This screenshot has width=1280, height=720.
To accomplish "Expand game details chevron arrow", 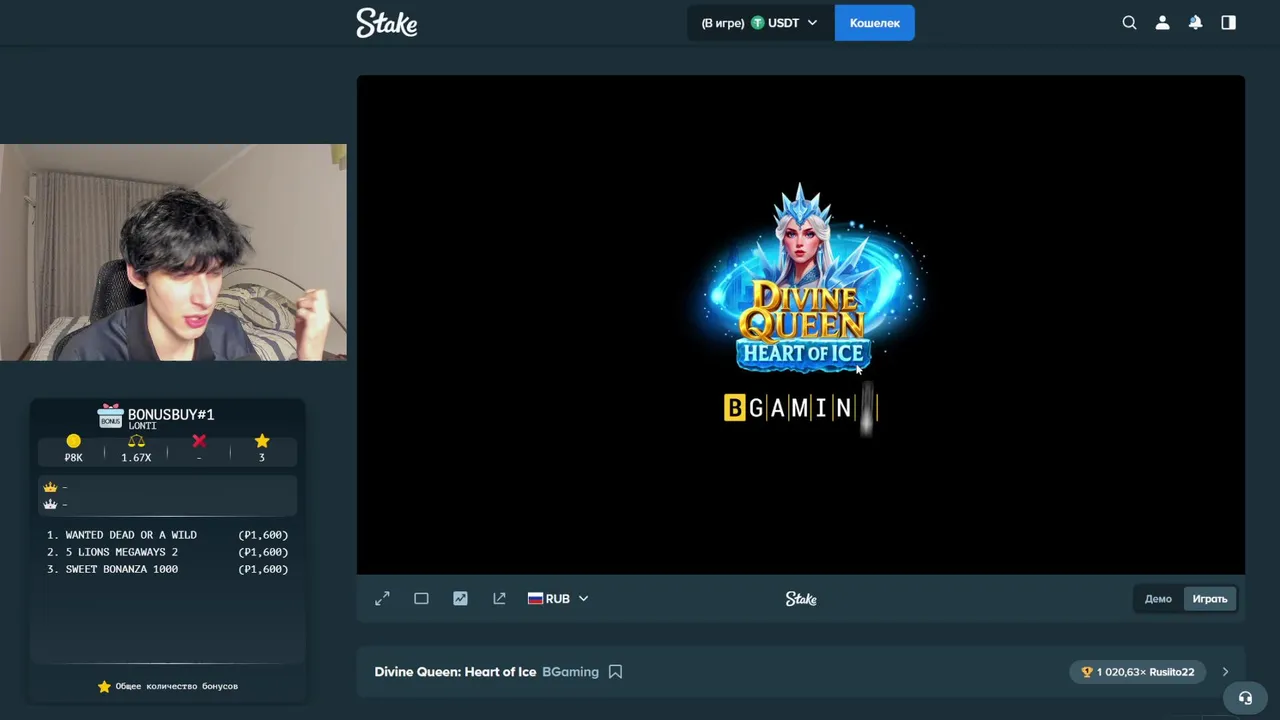I will coord(1225,672).
